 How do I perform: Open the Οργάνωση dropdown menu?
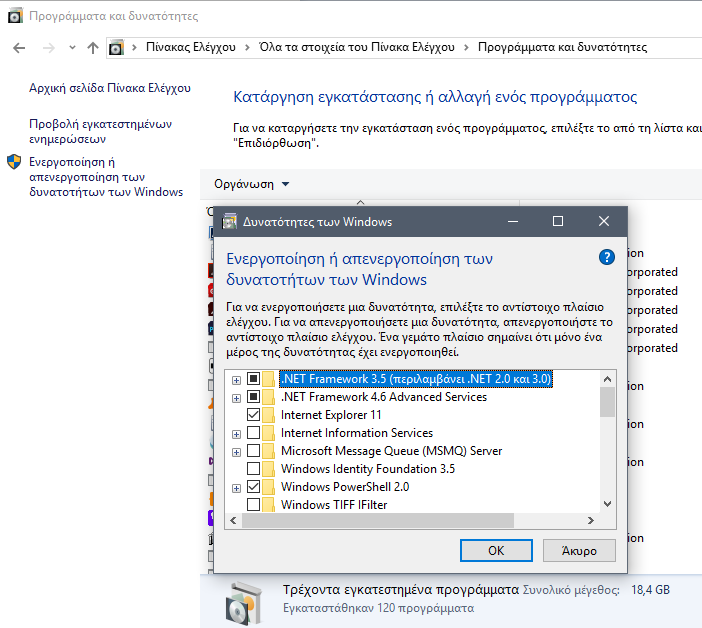[x=251, y=184]
